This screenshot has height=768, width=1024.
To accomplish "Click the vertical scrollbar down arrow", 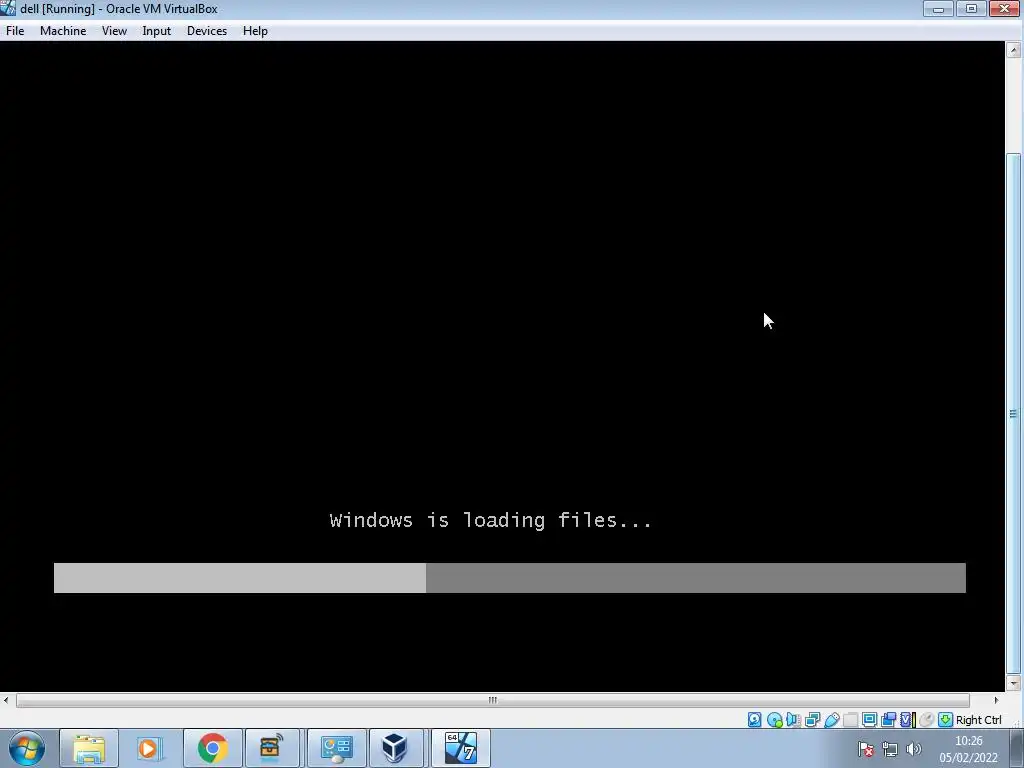I will click(x=1014, y=683).
